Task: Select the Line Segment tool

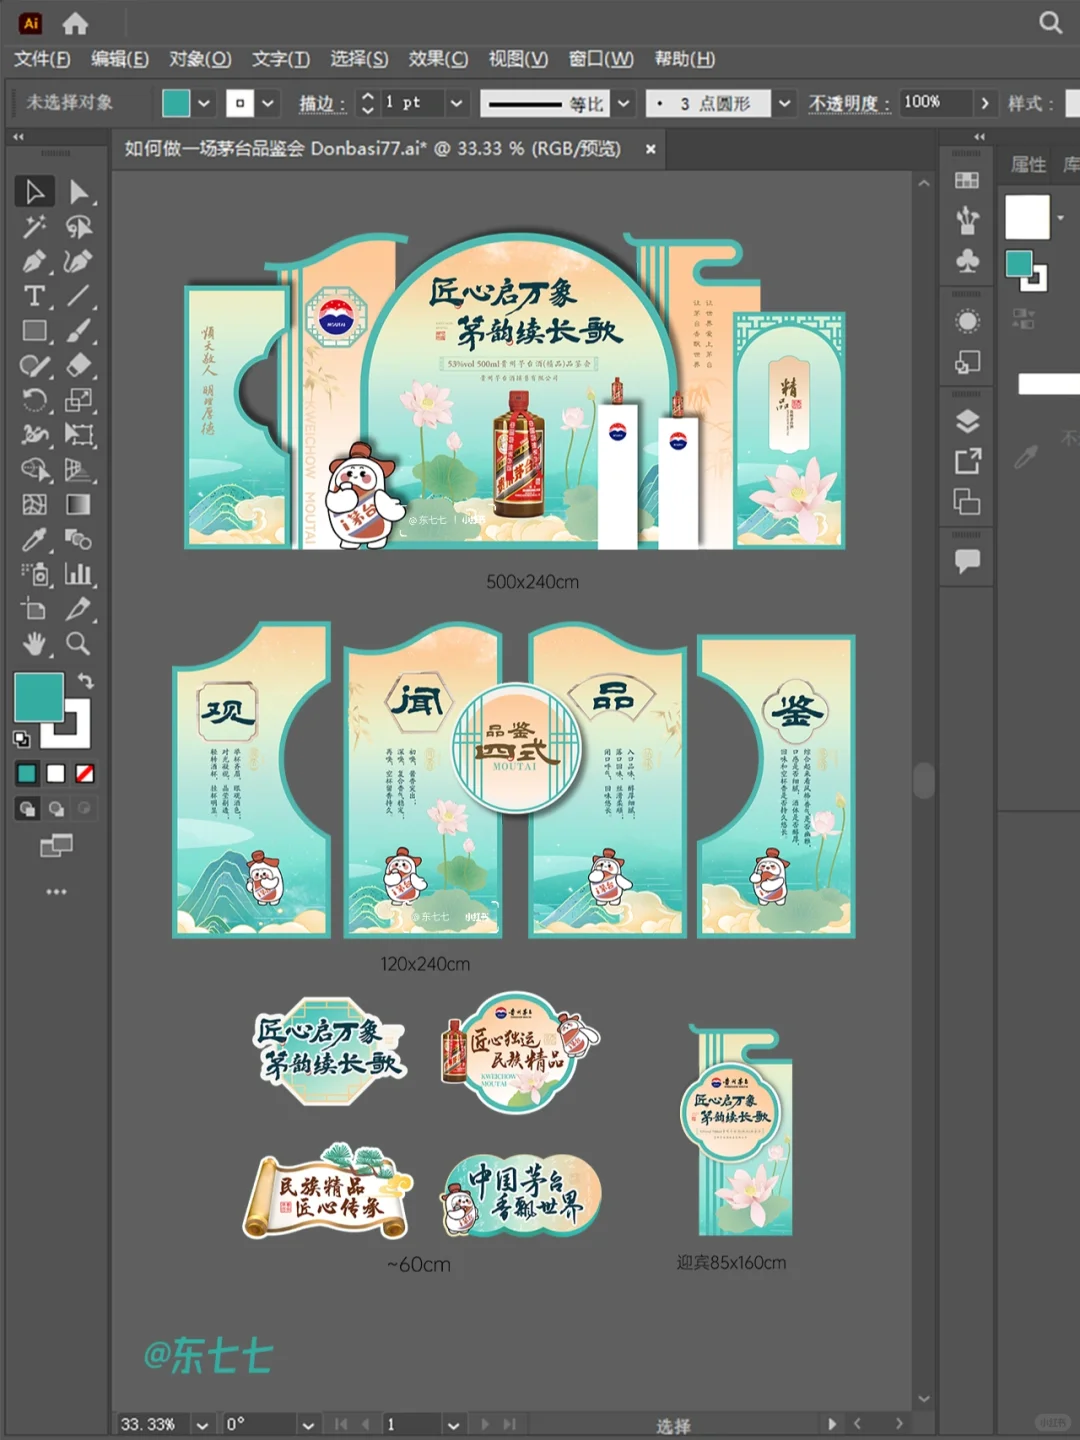Action: [x=78, y=296]
